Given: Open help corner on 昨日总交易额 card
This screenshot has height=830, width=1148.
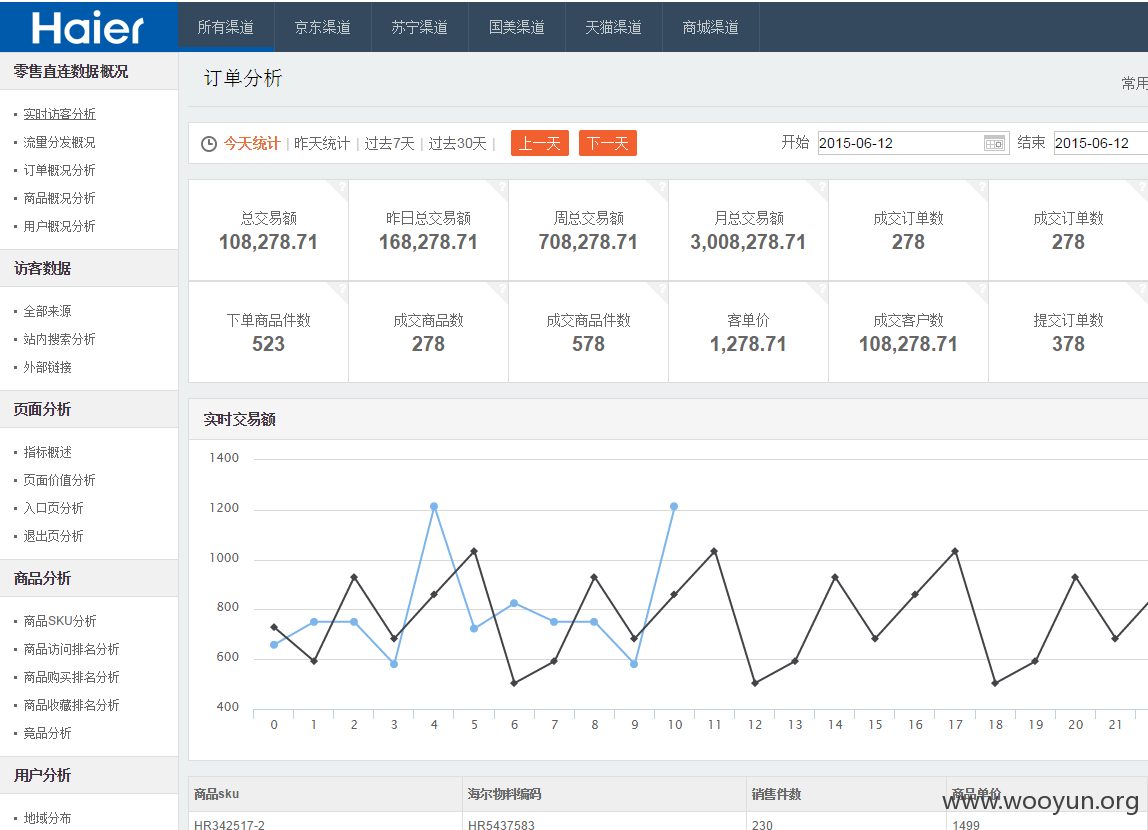Looking at the screenshot, I should coord(499,190).
